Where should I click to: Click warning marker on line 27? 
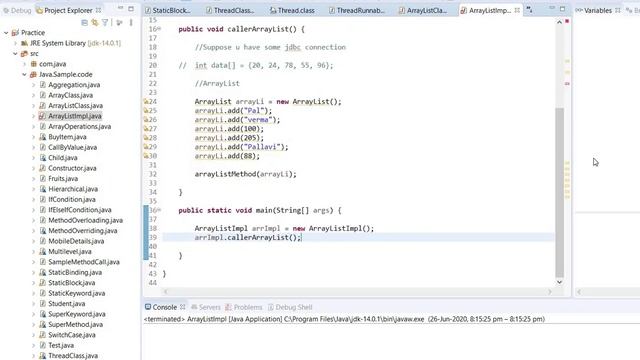[x=146, y=129]
